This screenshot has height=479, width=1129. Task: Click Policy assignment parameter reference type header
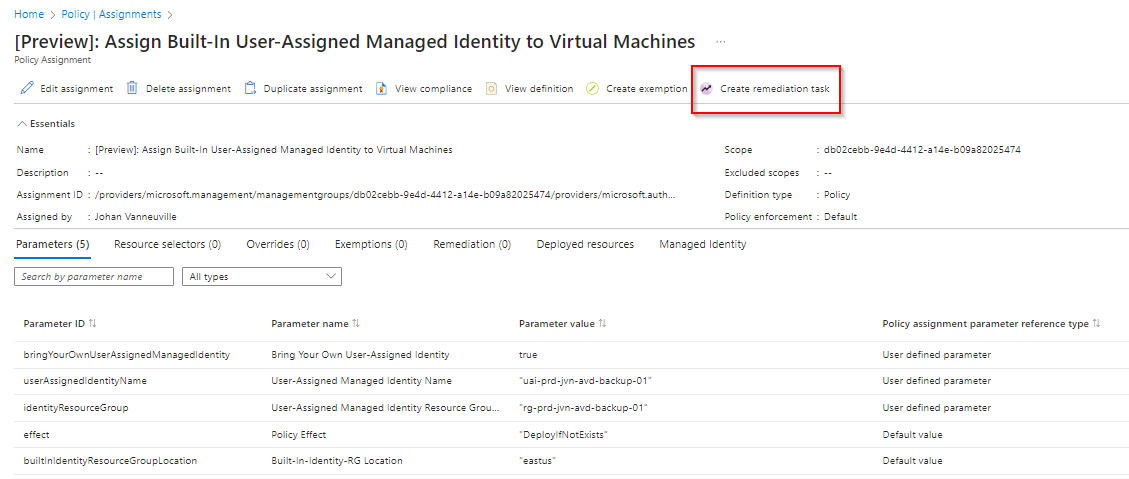[986, 324]
